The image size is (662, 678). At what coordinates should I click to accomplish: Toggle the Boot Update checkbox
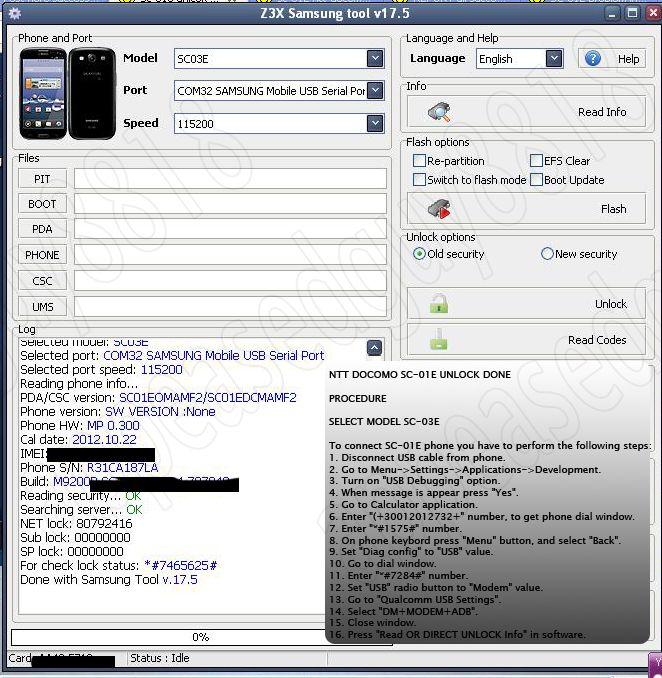point(537,180)
